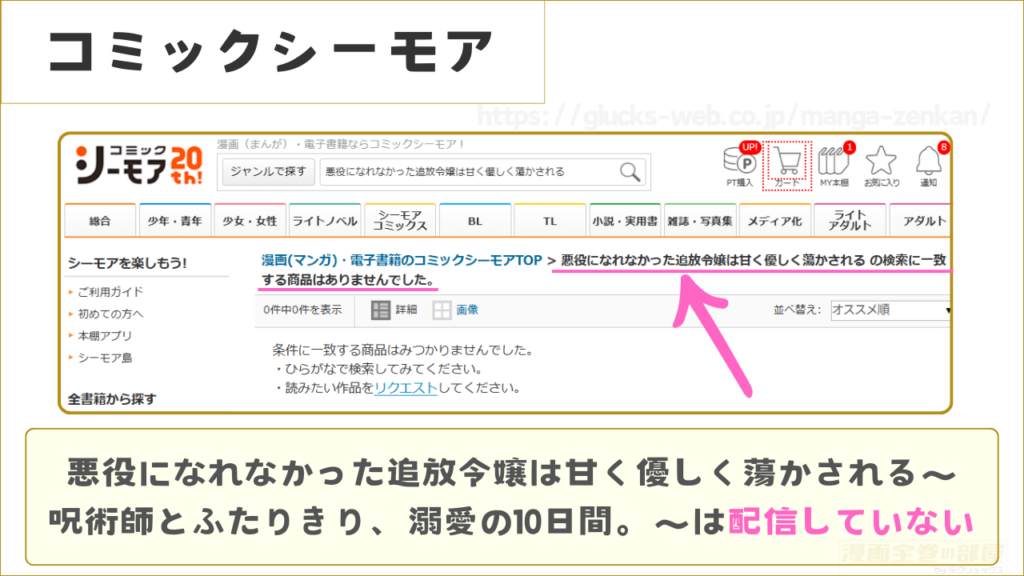Click 全書籍から探す sidebar heading

point(112,399)
